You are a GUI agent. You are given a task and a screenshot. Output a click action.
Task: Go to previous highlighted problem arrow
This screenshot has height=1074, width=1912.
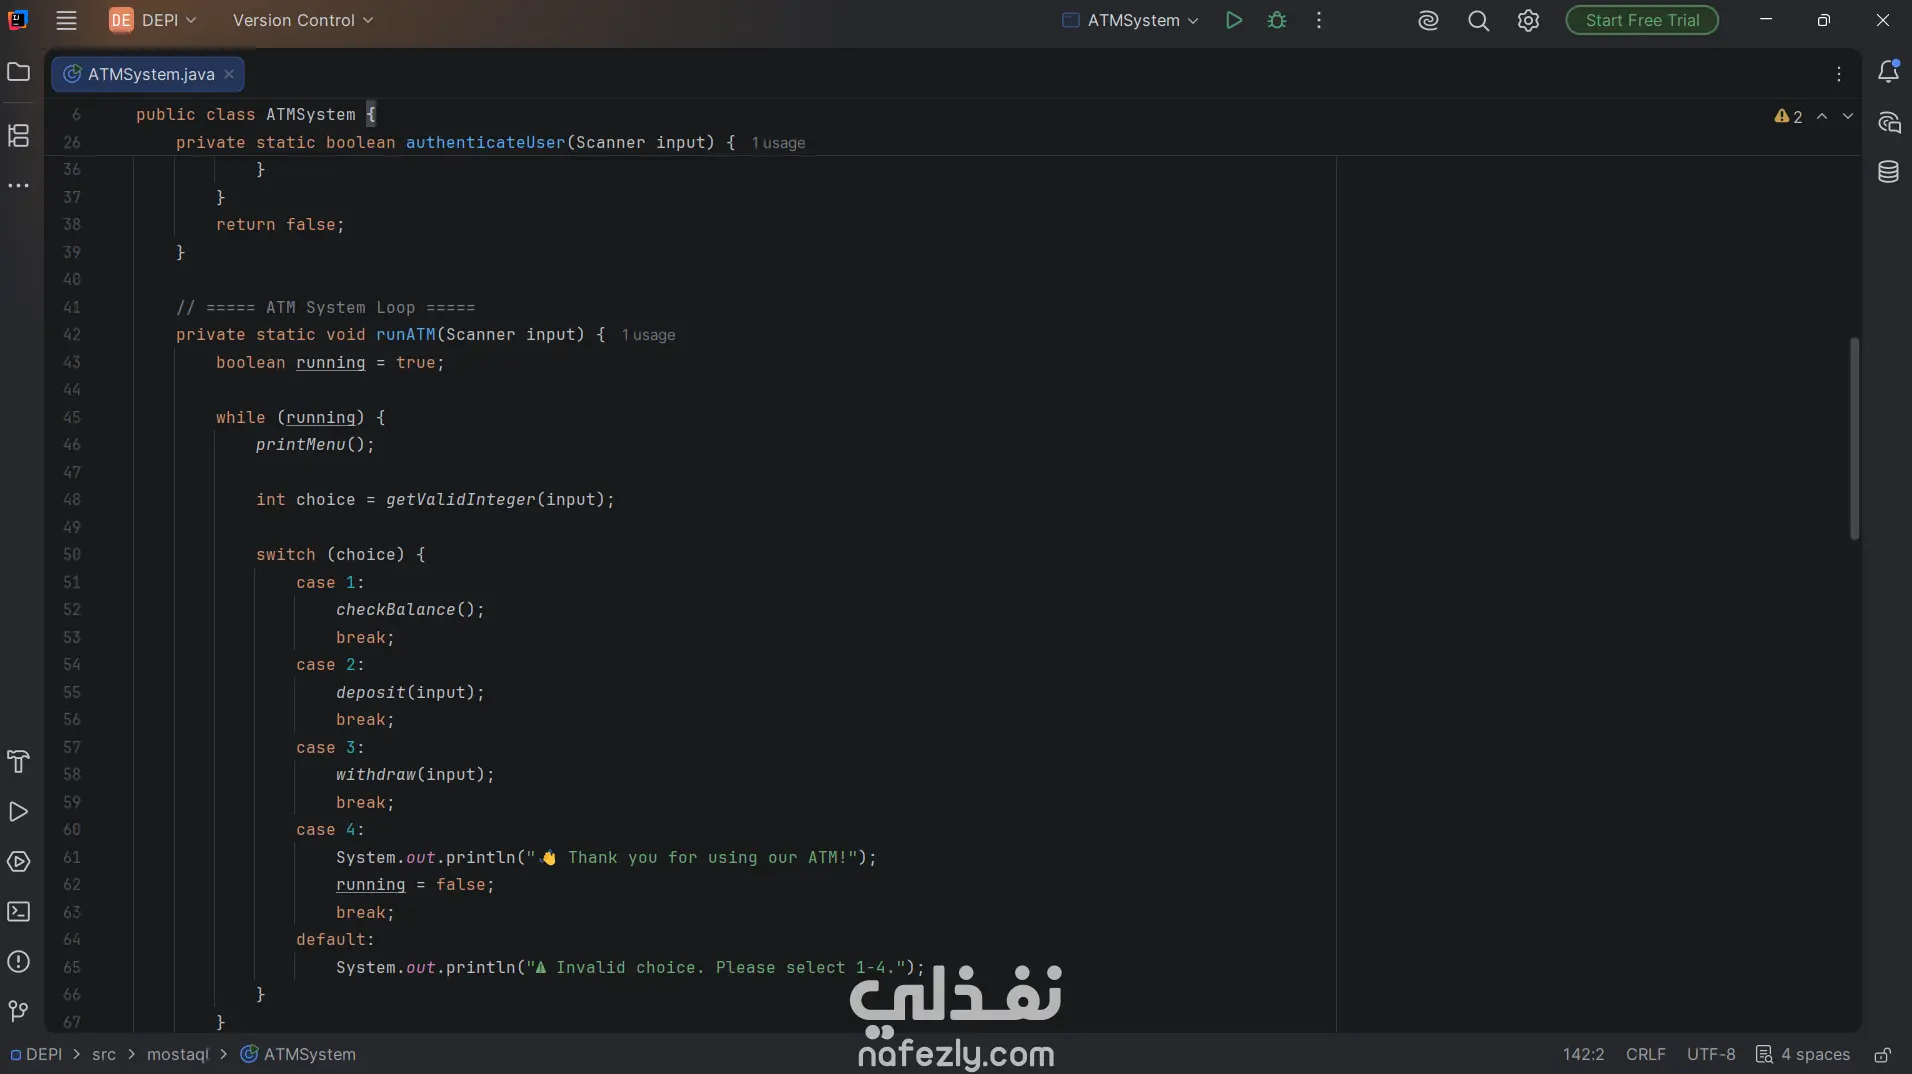1822,117
